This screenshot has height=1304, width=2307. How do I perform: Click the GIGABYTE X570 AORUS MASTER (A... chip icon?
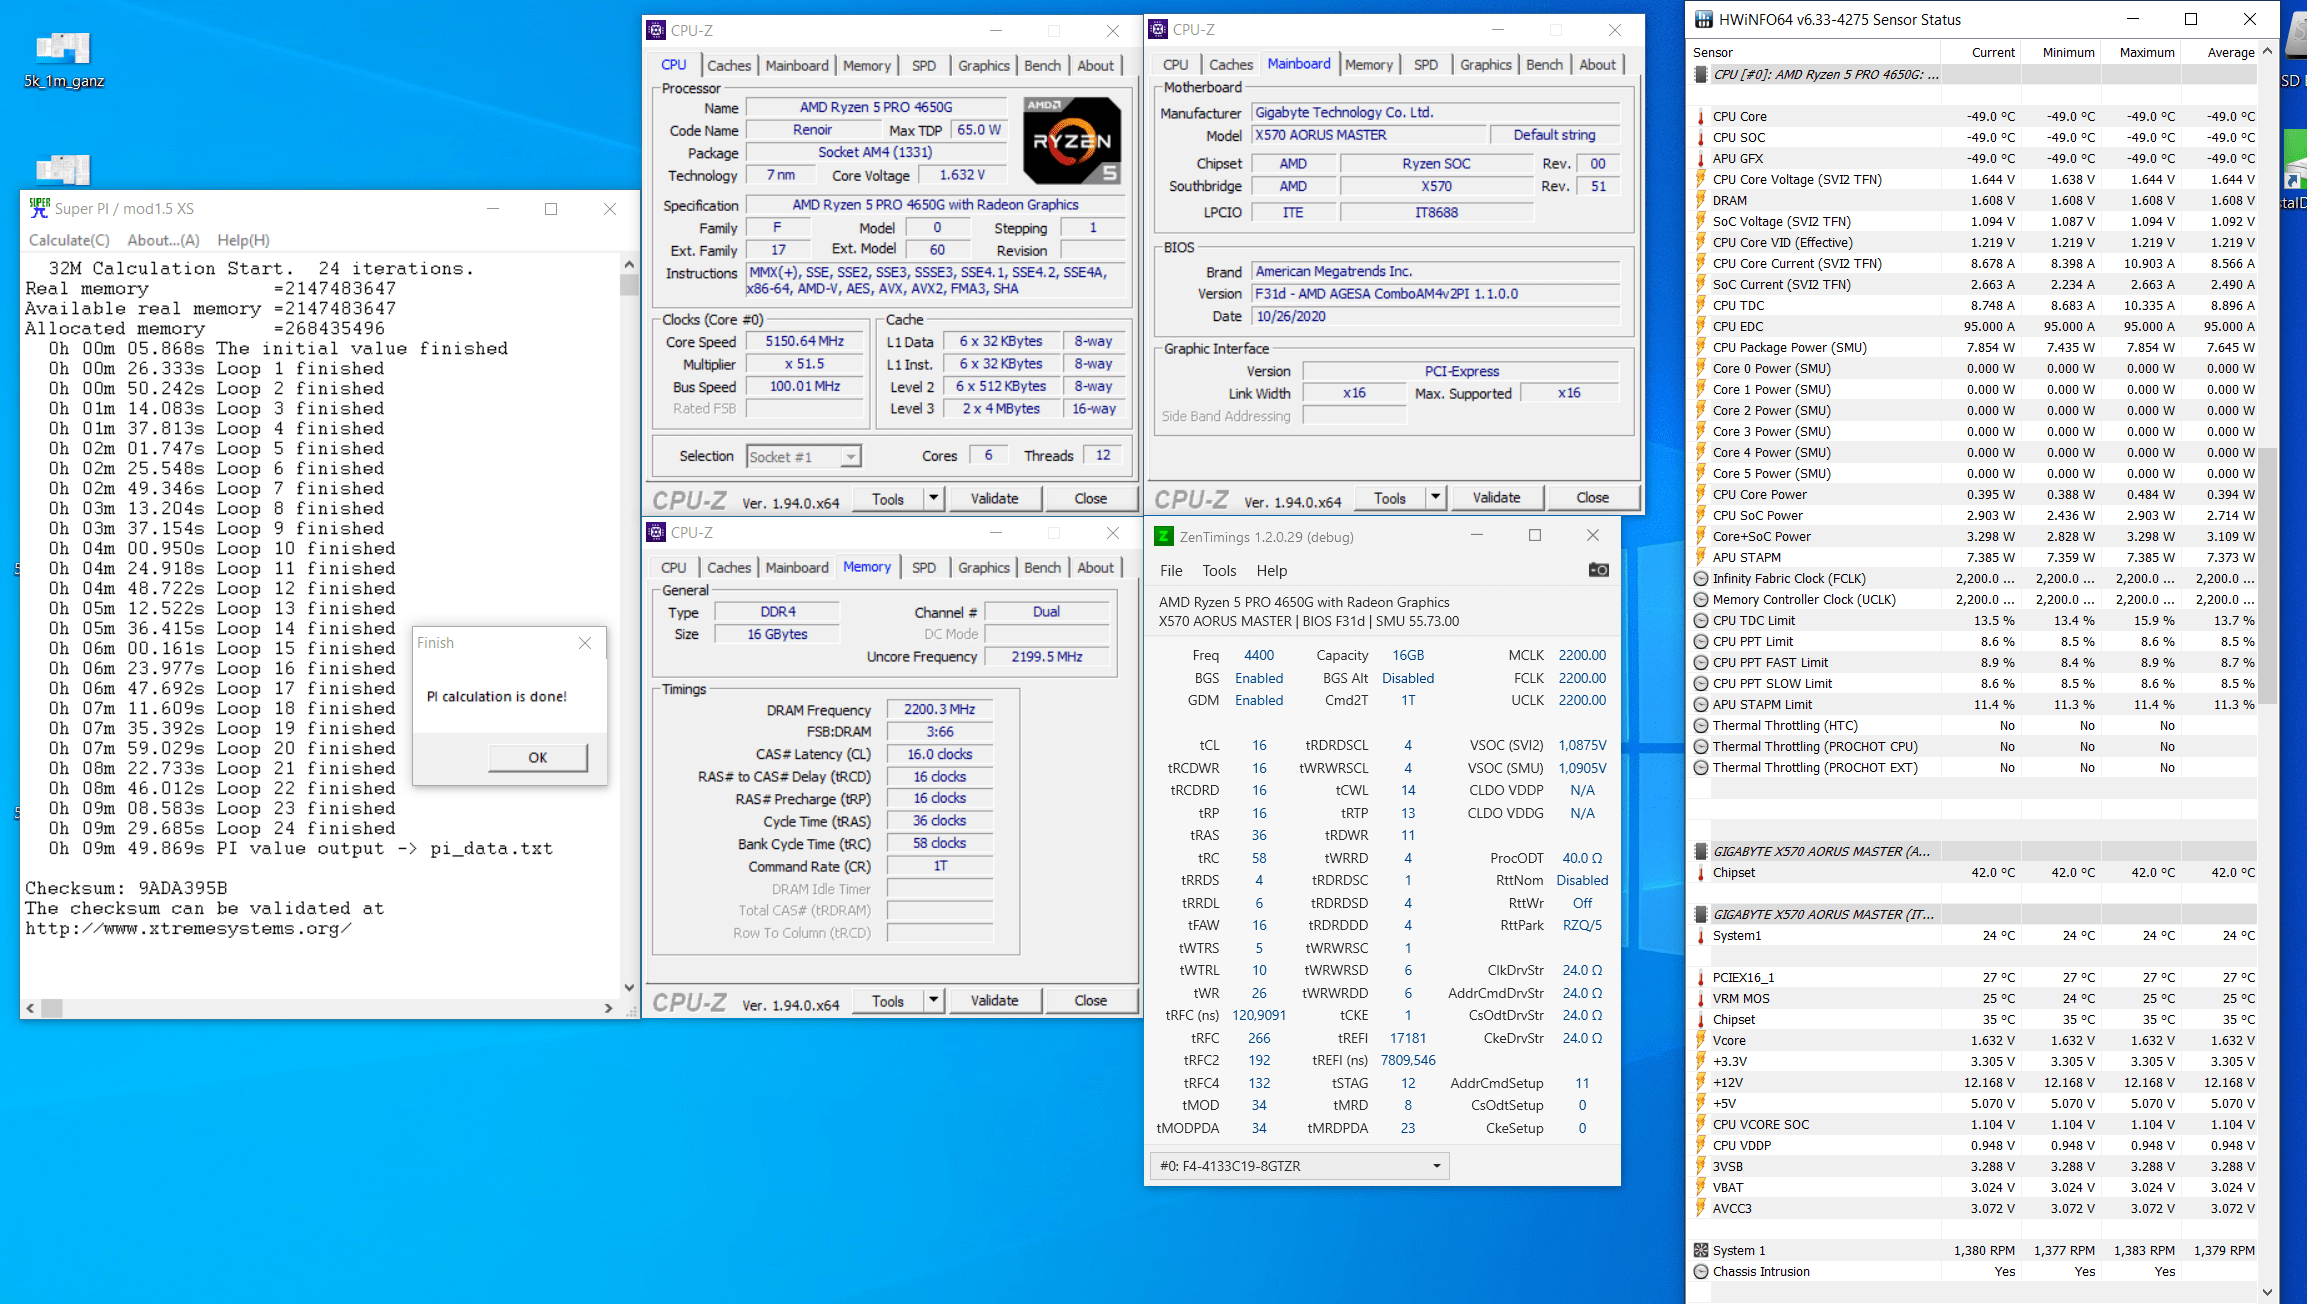point(1701,852)
